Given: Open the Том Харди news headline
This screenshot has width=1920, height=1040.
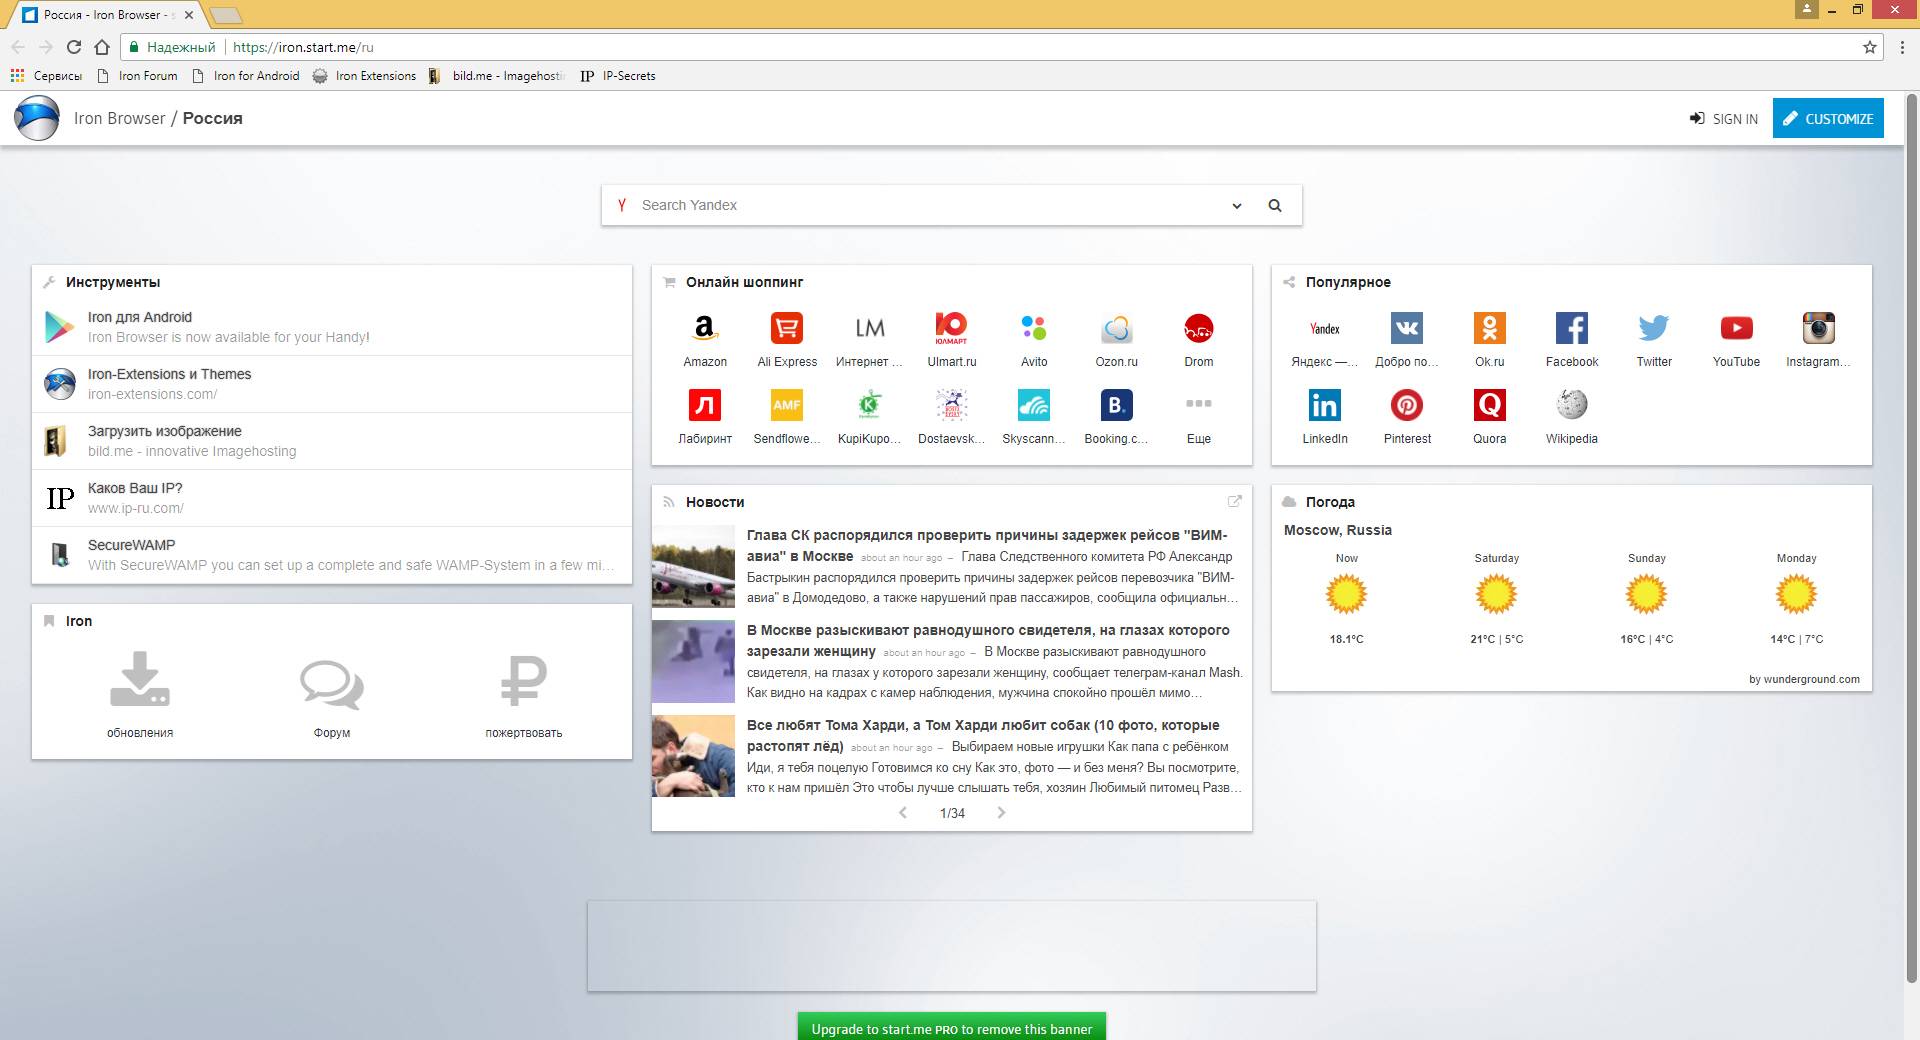Looking at the screenshot, I should click(x=983, y=735).
